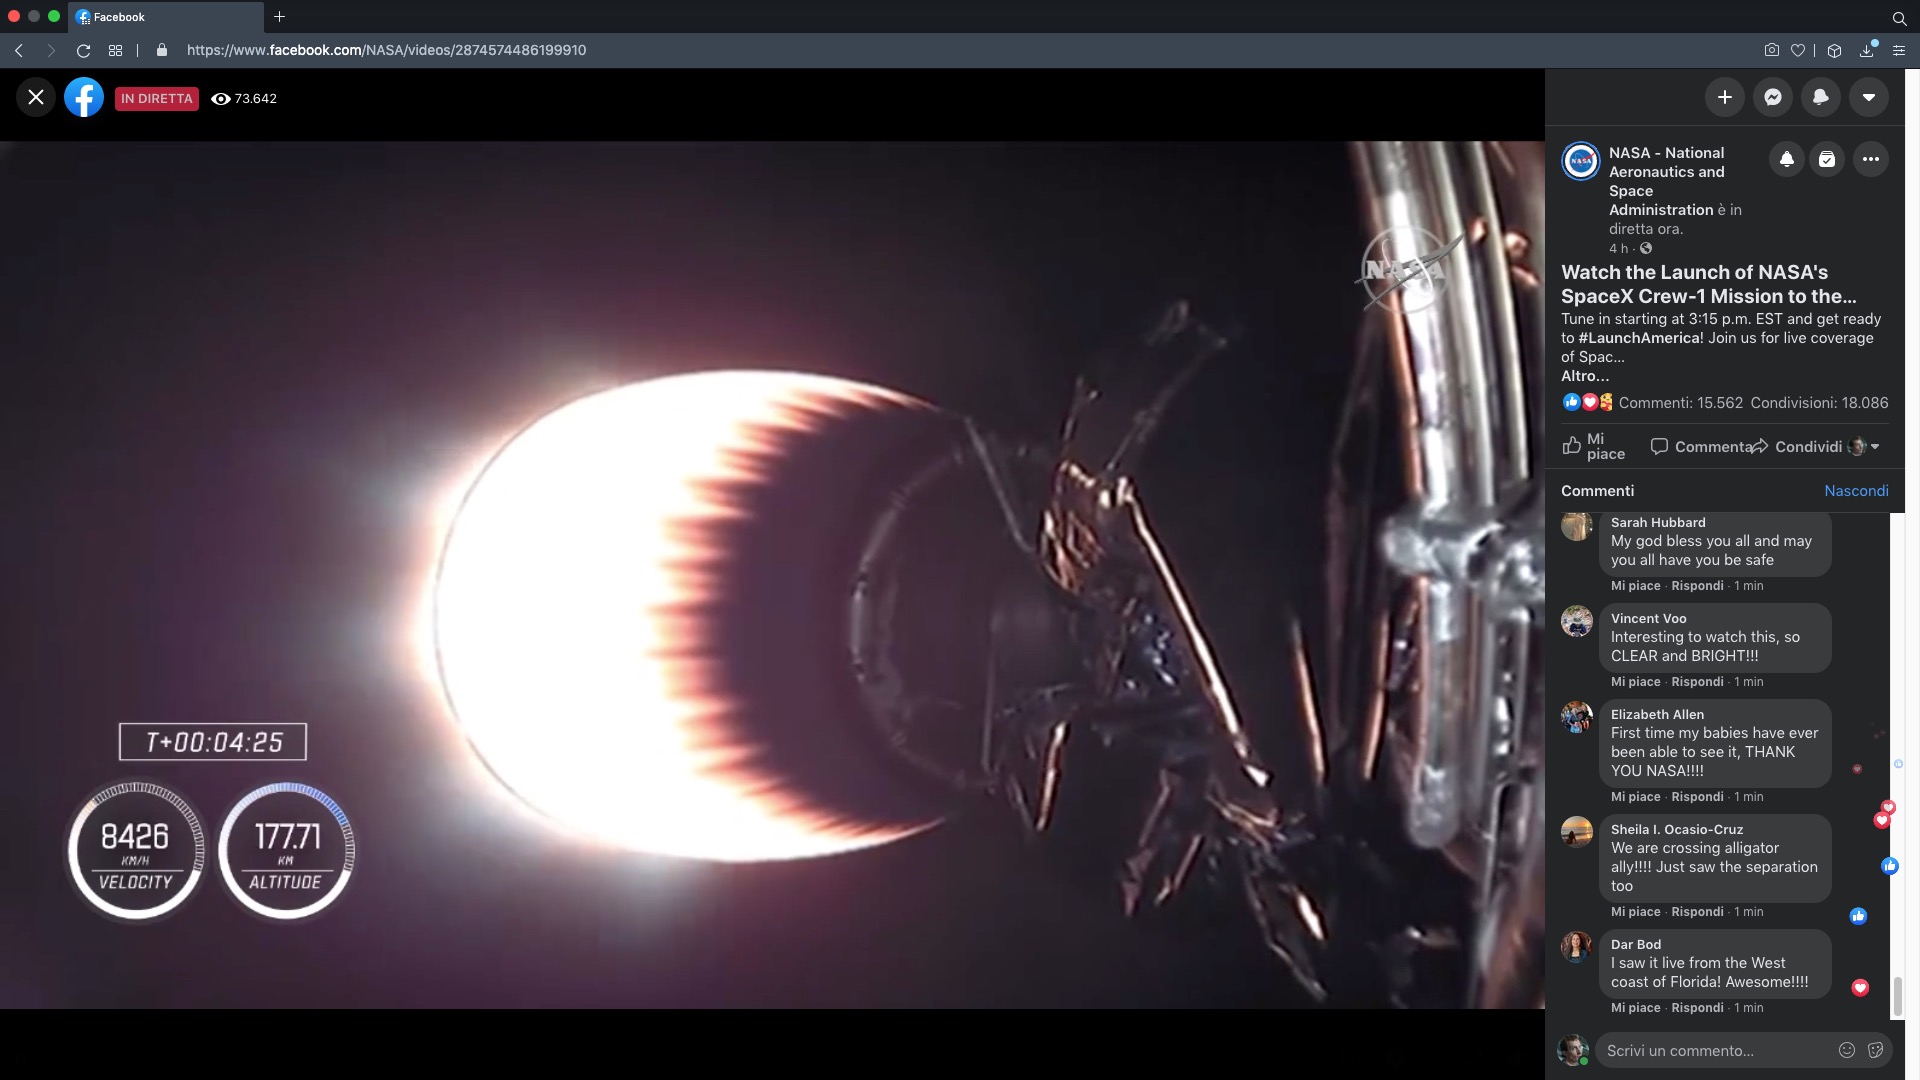Open NASA page name link

[x=1667, y=181]
